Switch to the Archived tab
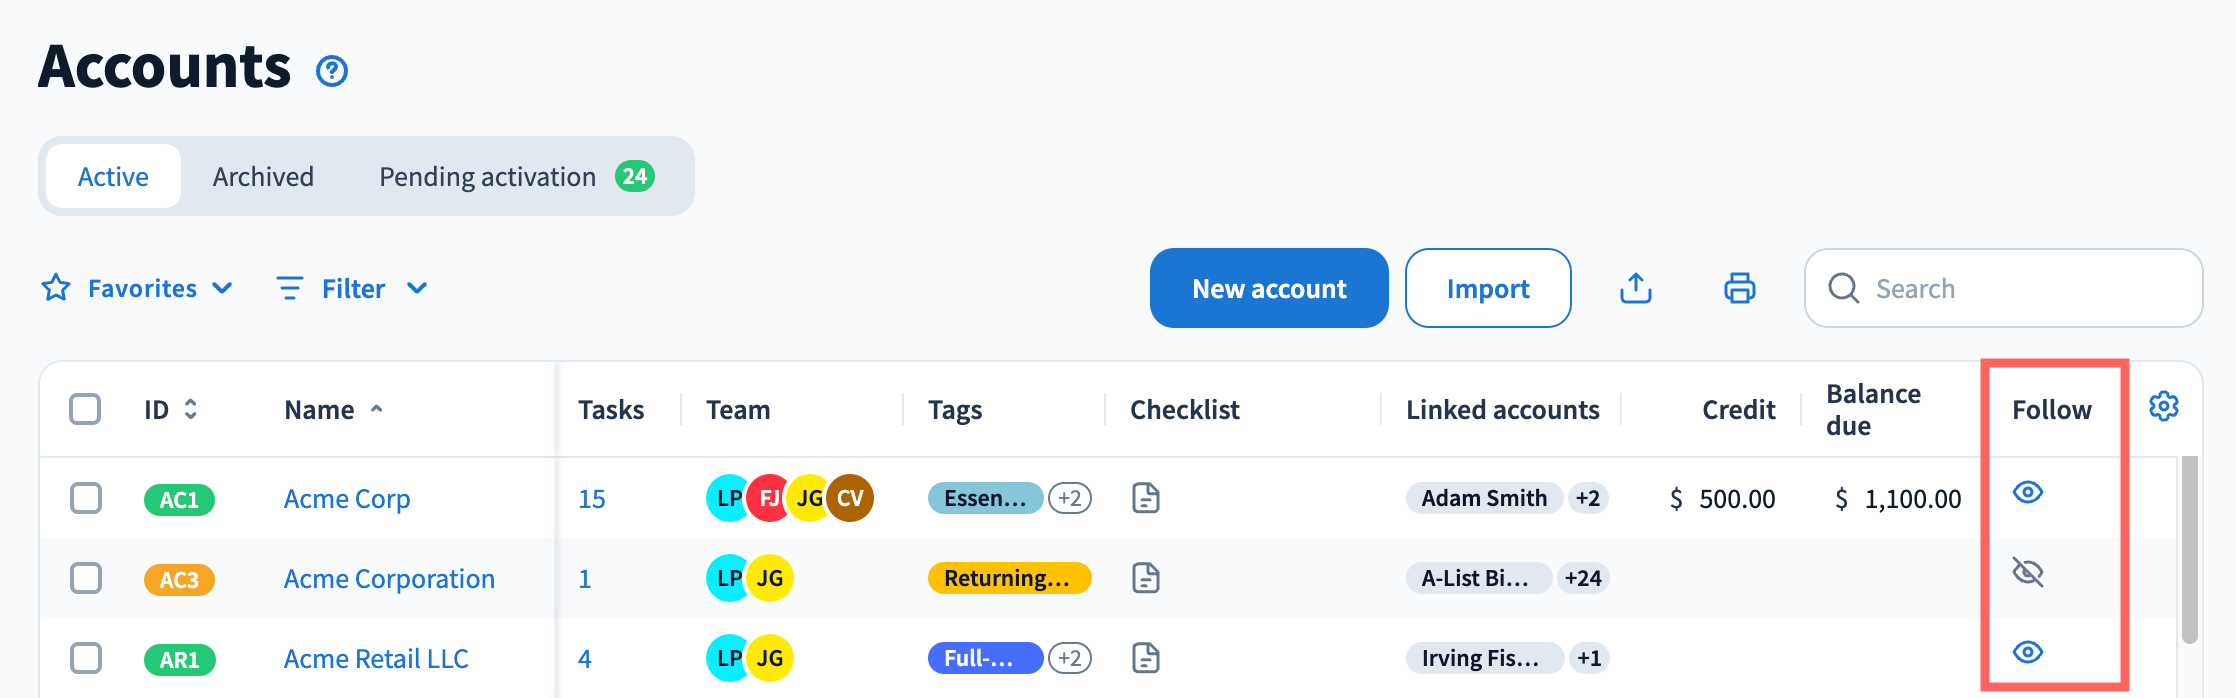Image resolution: width=2236 pixels, height=698 pixels. pos(263,176)
